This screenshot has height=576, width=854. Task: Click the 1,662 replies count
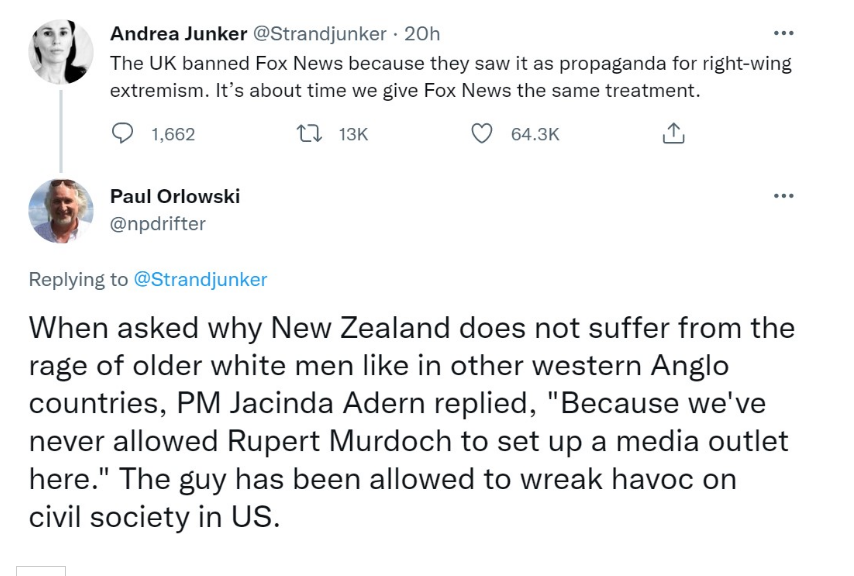(172, 134)
